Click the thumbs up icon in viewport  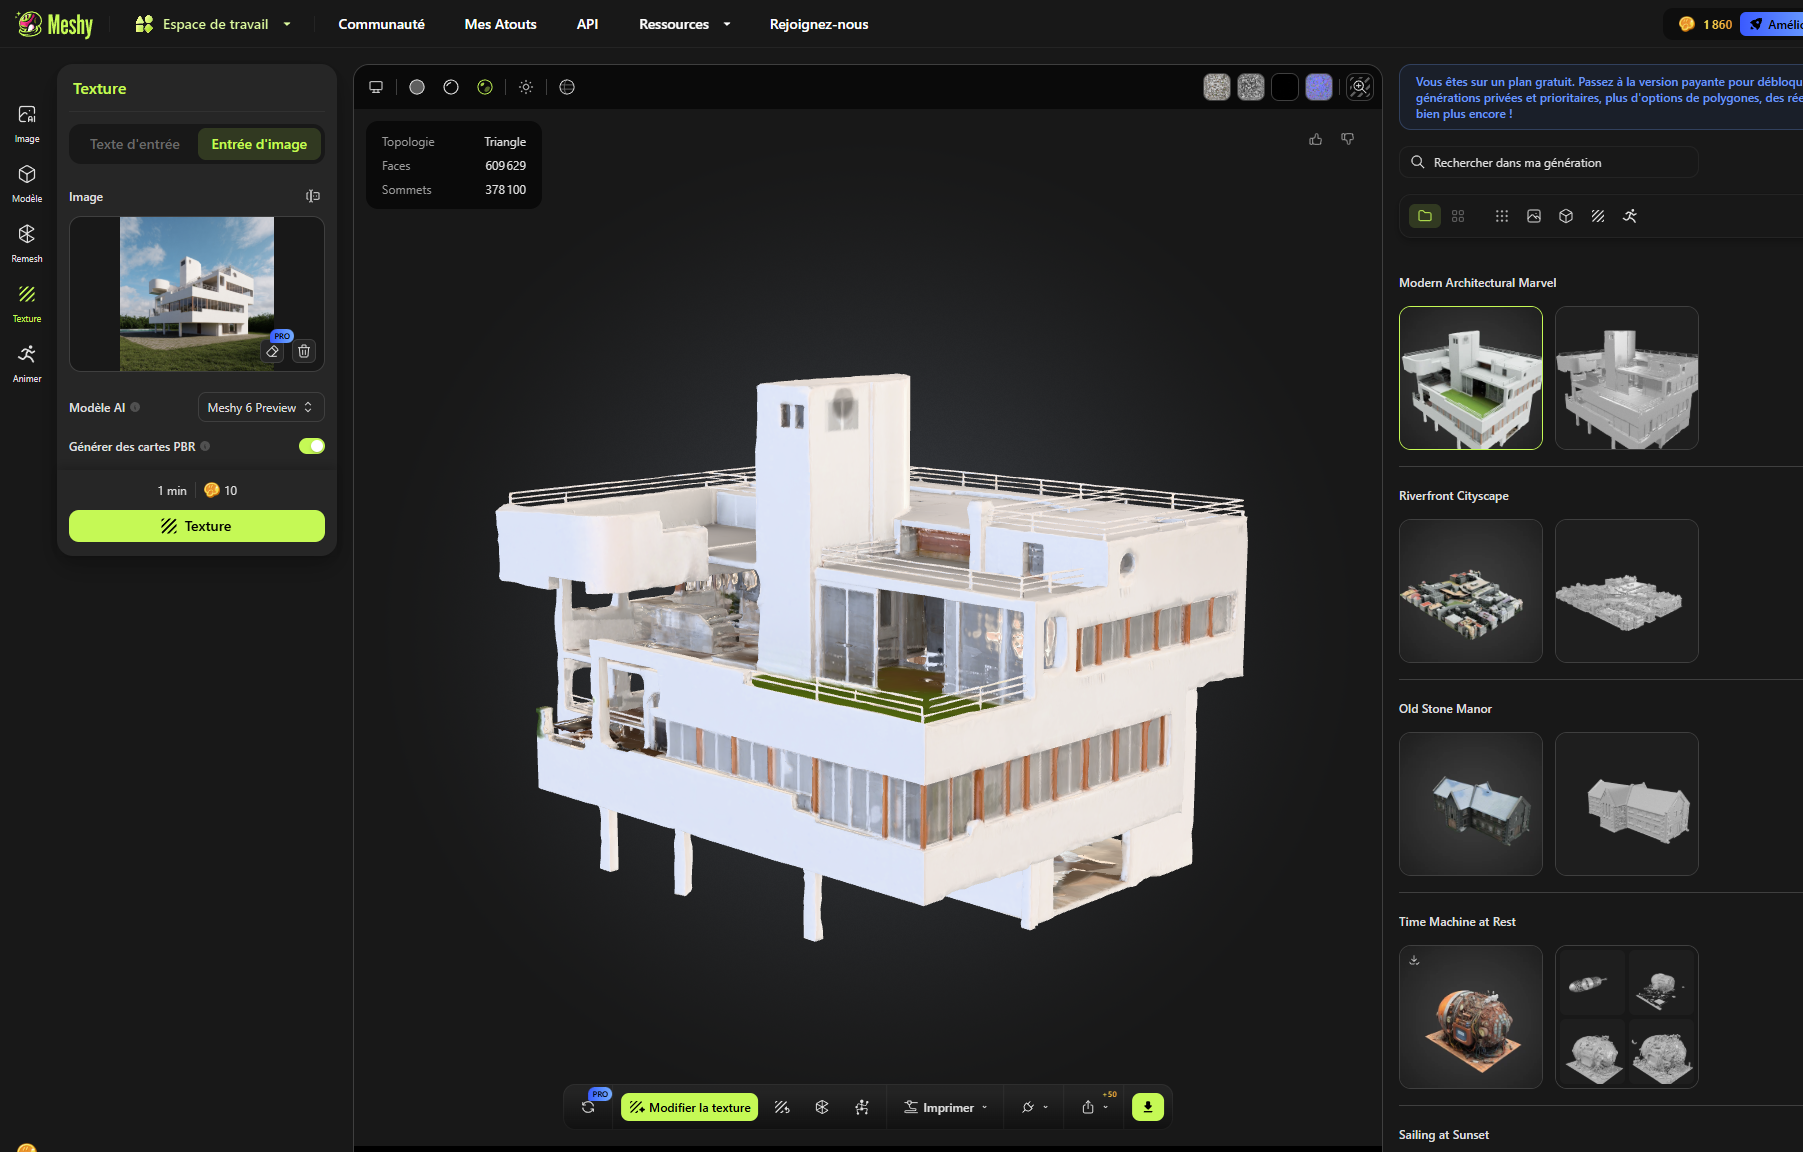(1315, 139)
